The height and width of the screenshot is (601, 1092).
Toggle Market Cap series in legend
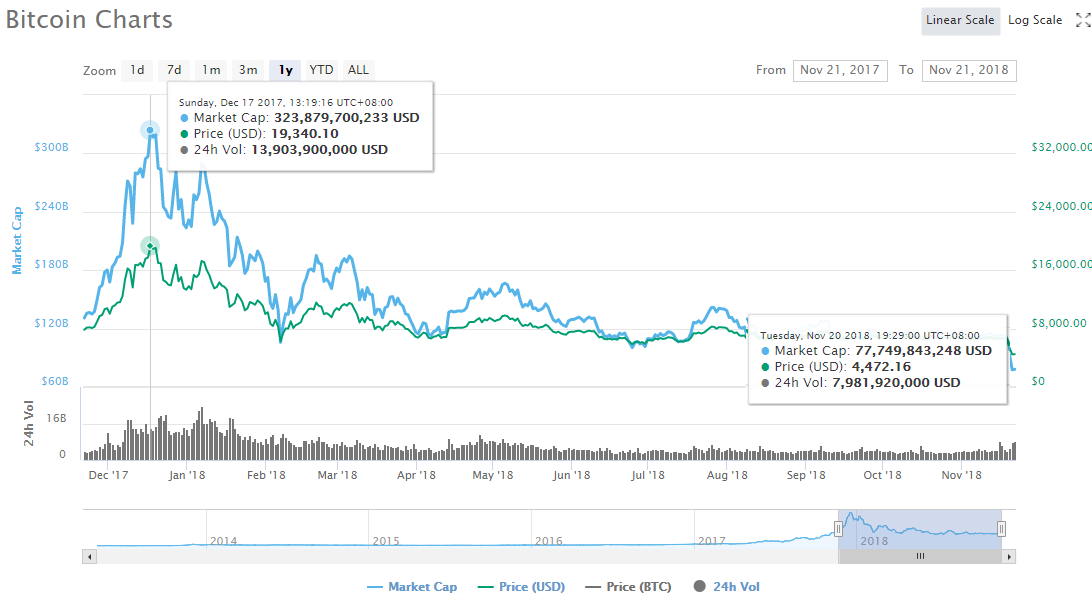pyautogui.click(x=412, y=587)
